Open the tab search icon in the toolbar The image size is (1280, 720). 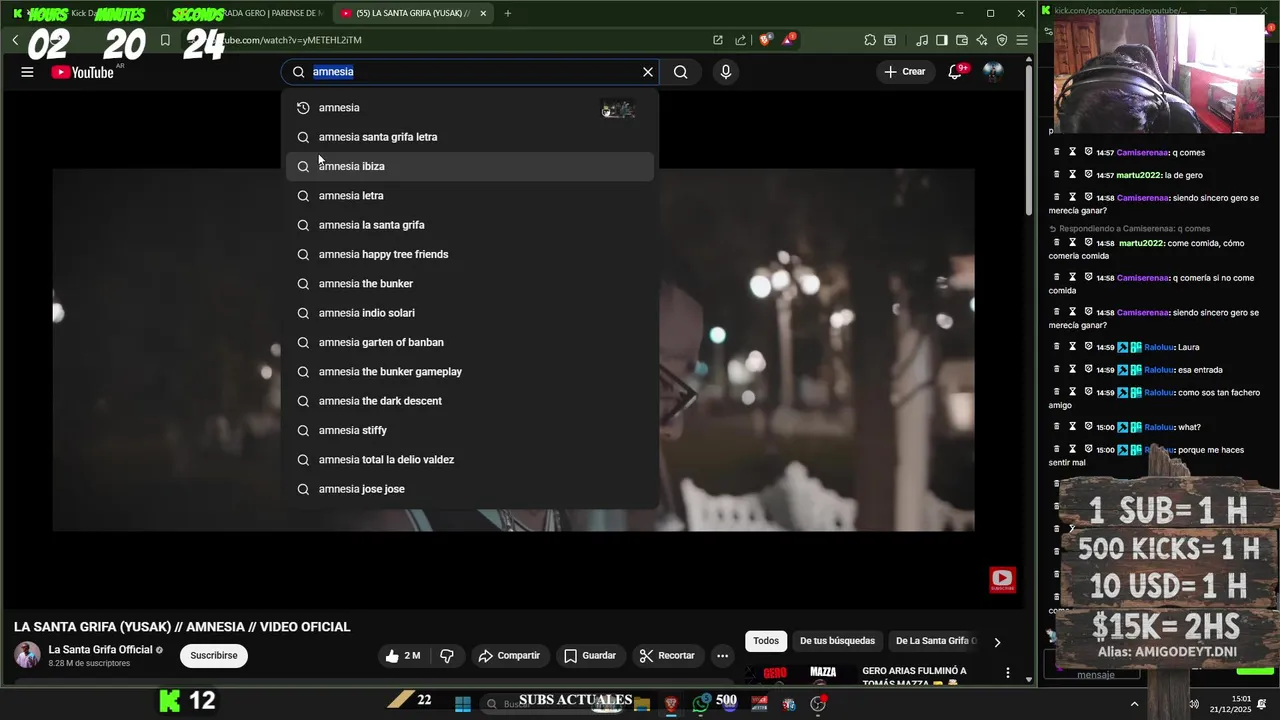click(890, 40)
